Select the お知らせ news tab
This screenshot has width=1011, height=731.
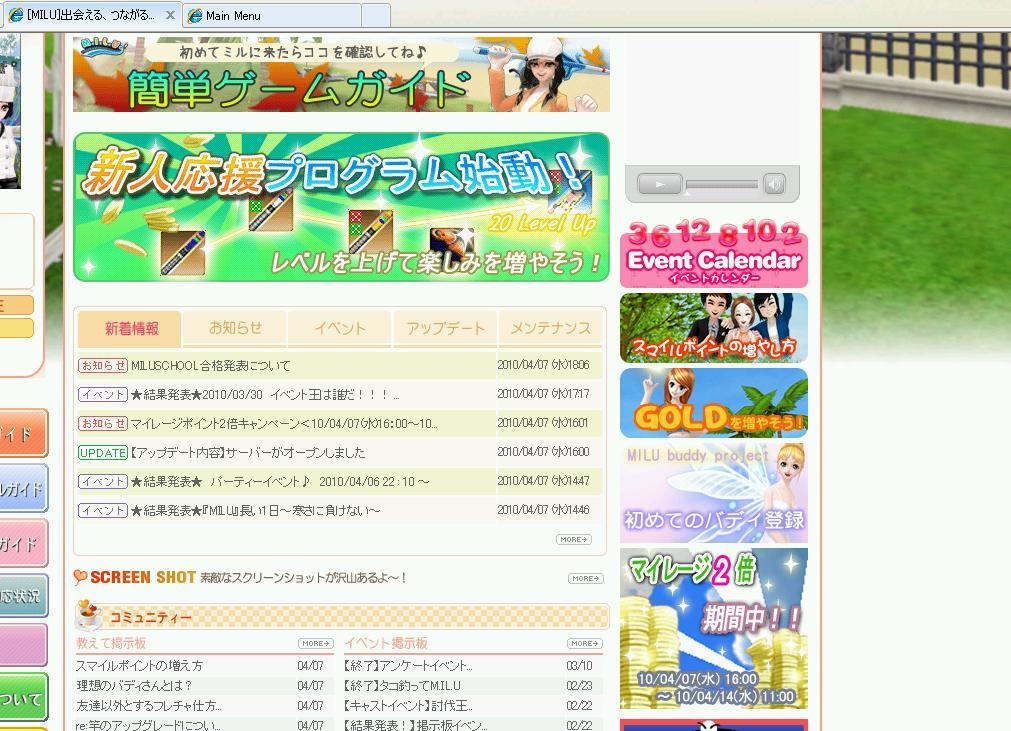235,328
